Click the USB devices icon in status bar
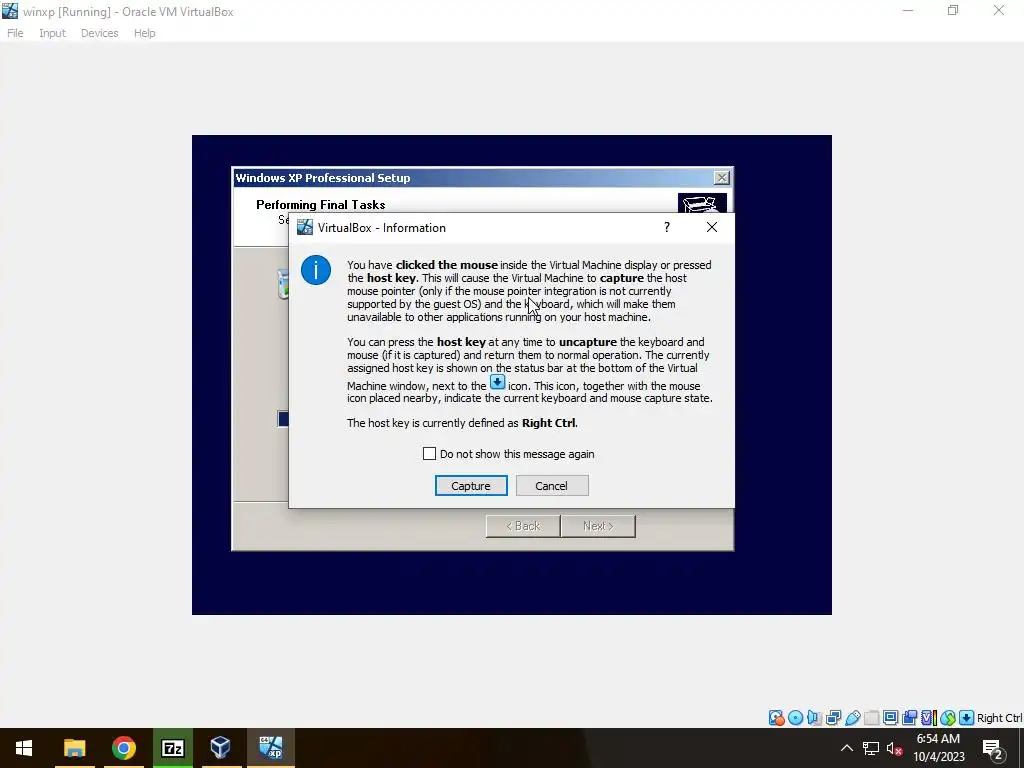The width and height of the screenshot is (1024, 768). coord(852,718)
